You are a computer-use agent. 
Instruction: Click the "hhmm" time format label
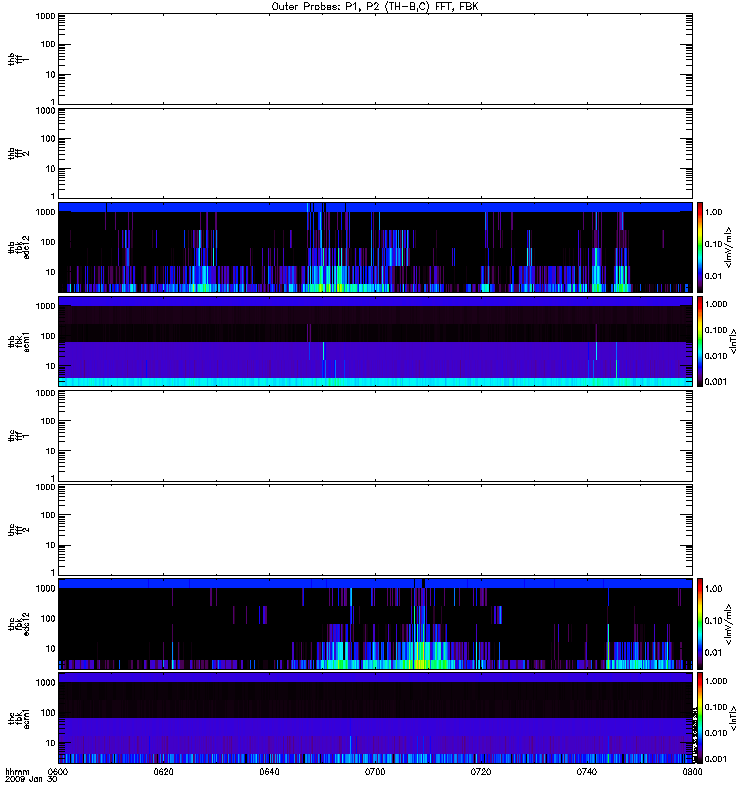coord(17,771)
